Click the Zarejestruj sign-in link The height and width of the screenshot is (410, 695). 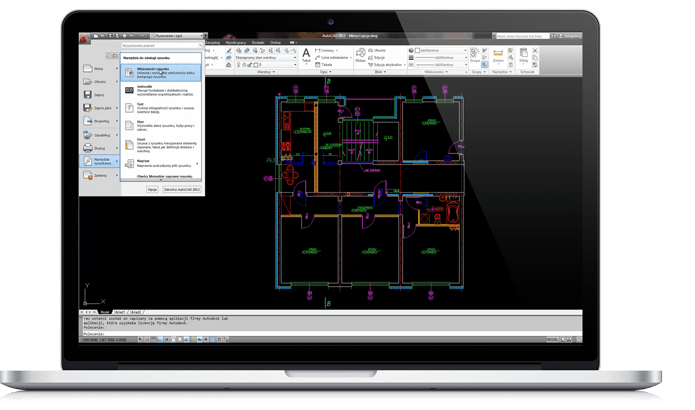pyautogui.click(x=572, y=36)
